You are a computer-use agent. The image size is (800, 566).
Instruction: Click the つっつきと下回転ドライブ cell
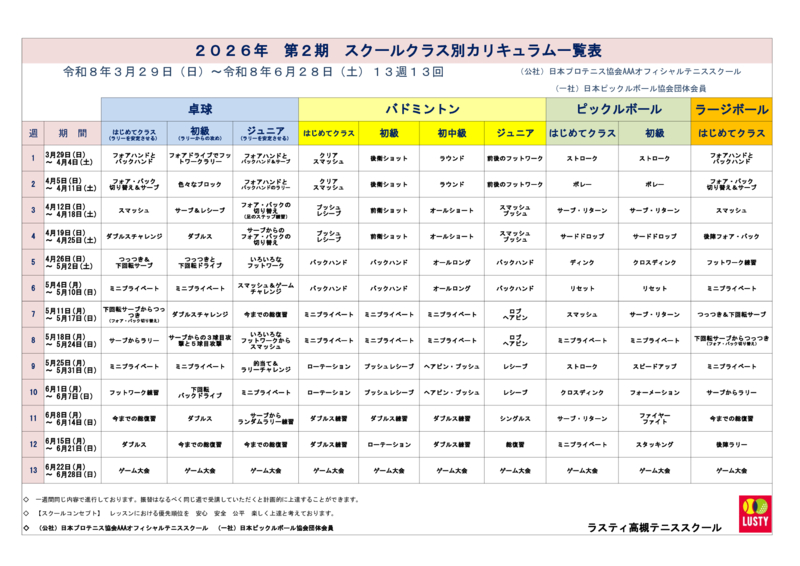tap(200, 262)
